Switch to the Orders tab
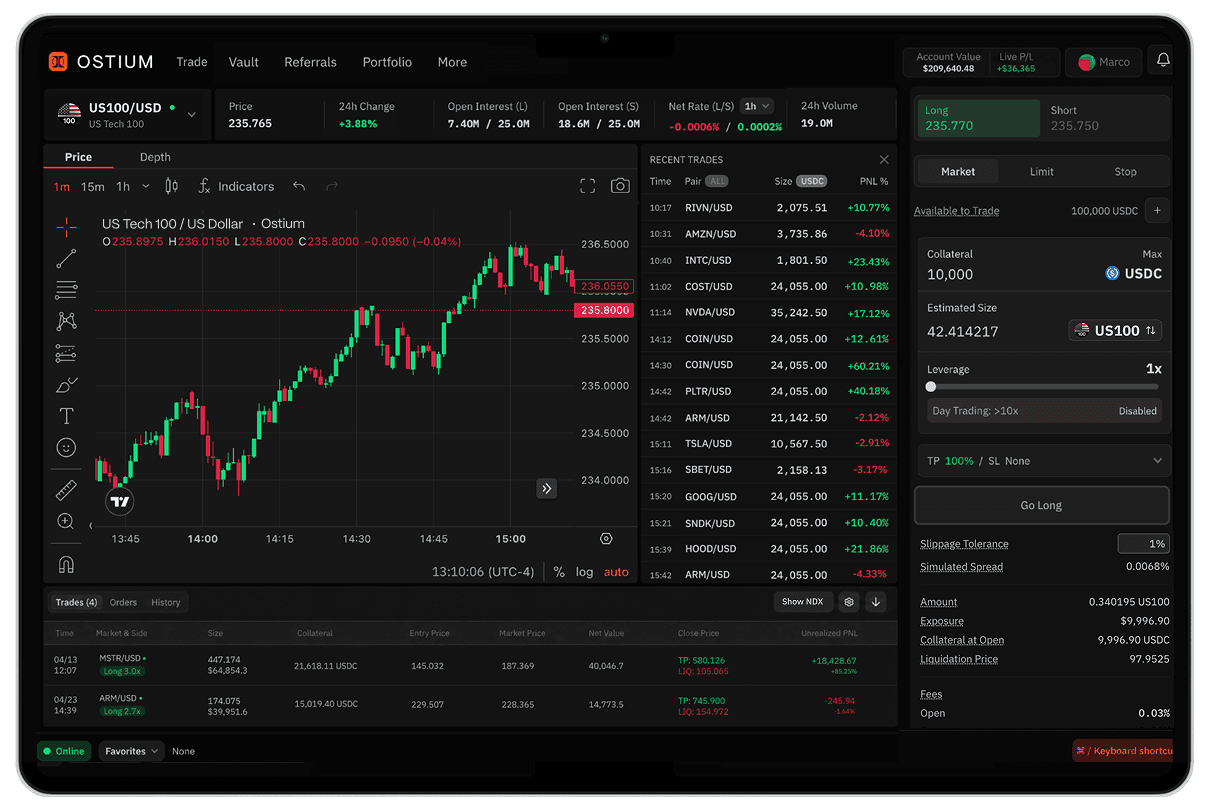 click(x=123, y=602)
